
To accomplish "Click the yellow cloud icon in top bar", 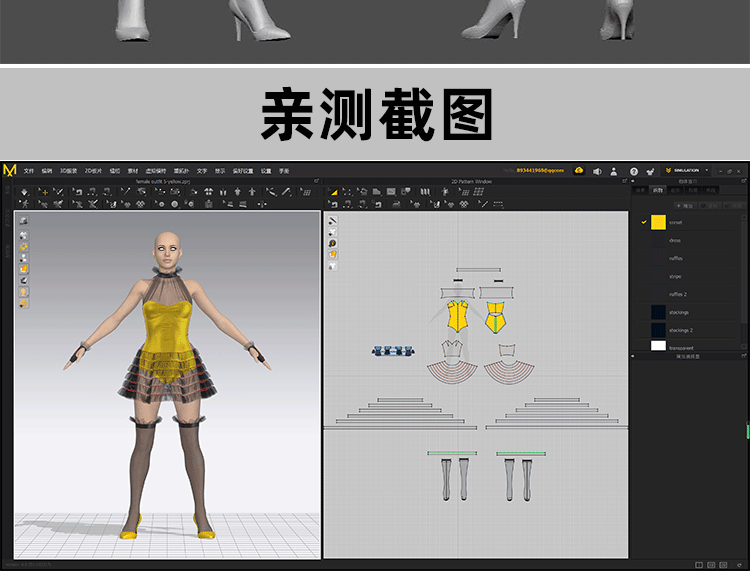I will coord(579,170).
